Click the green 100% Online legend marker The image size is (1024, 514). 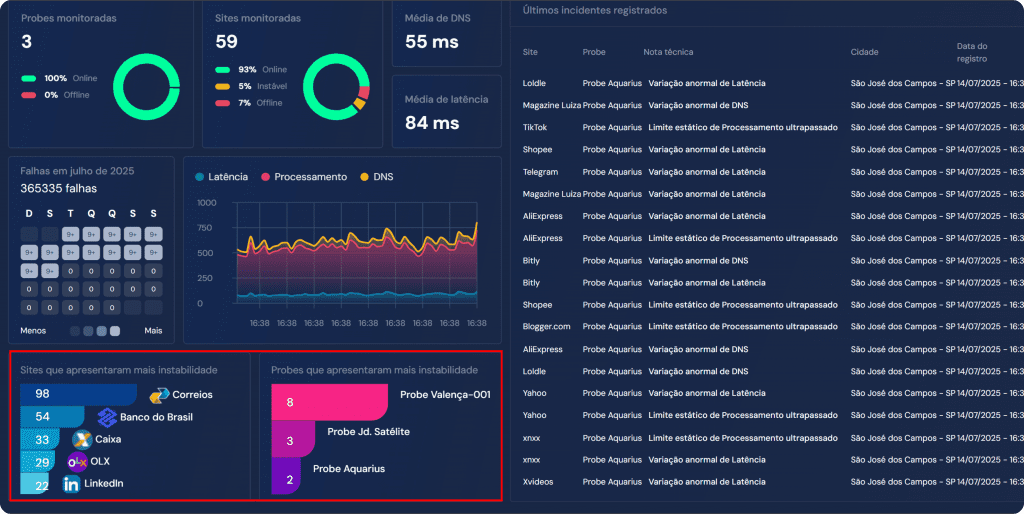[29, 78]
